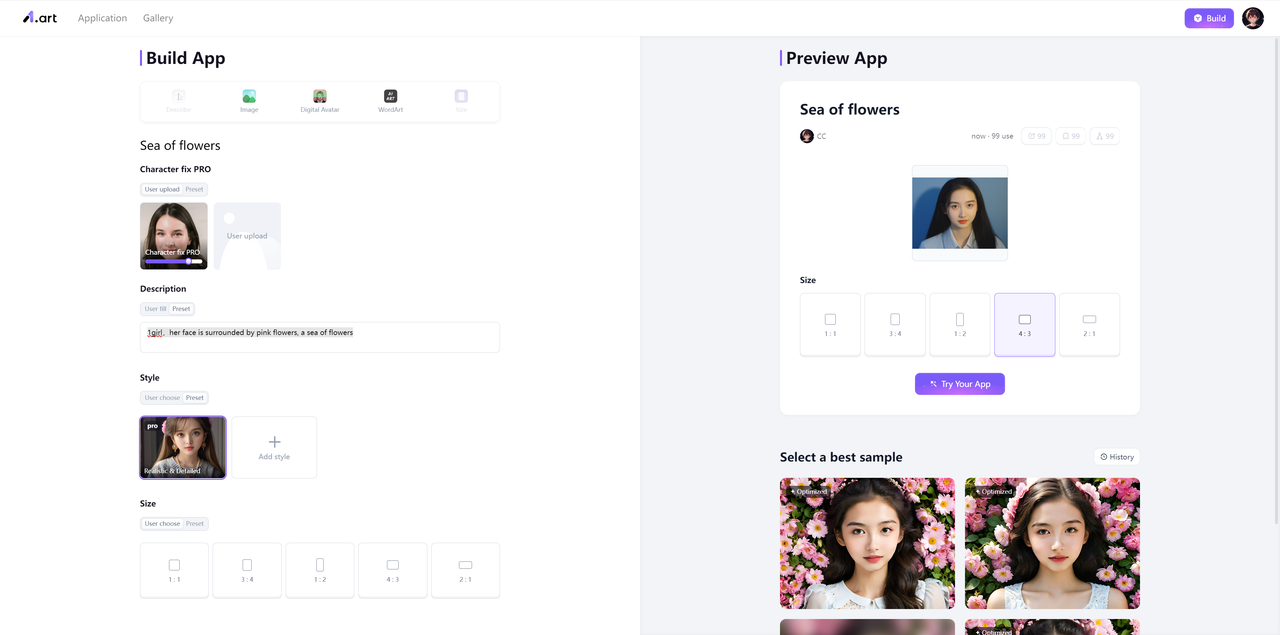
Task: Switch Build App Size to Preset mode
Action: (x=195, y=524)
